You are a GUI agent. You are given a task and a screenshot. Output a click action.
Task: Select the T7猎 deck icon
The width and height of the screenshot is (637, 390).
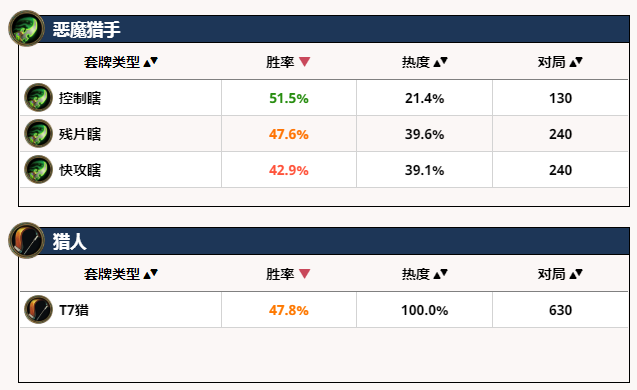coord(39,310)
